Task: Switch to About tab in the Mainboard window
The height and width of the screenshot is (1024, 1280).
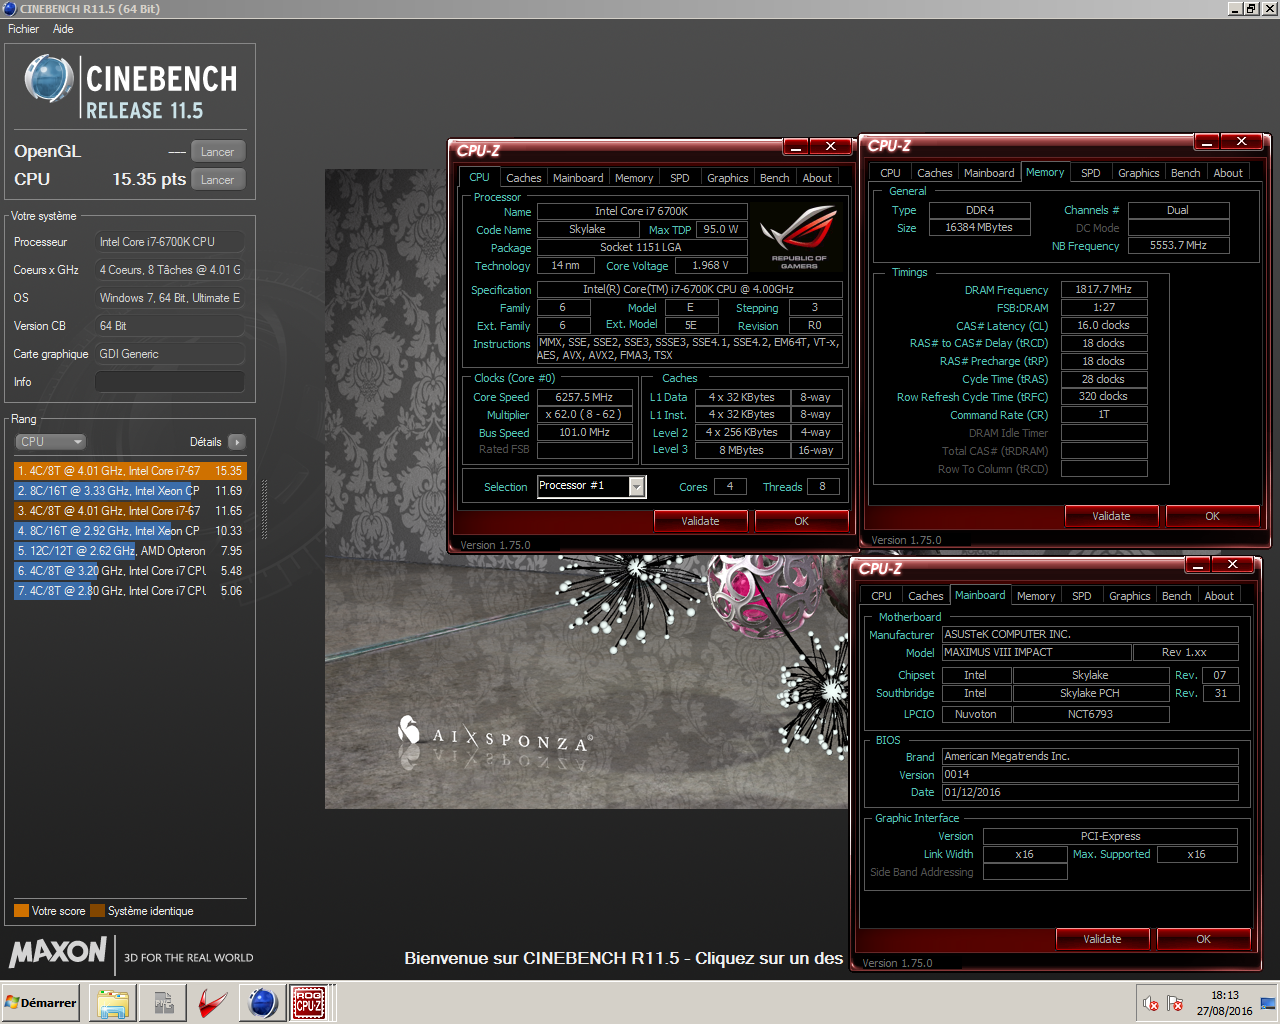Action: (1219, 596)
